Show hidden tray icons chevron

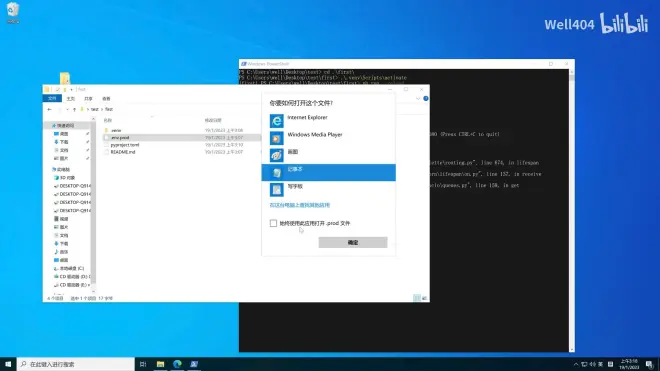tap(576, 364)
